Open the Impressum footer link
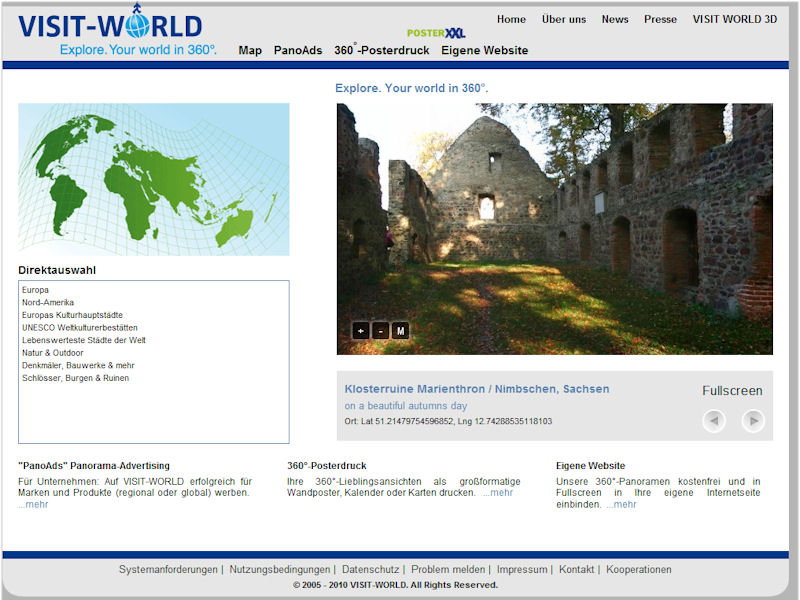 (521, 570)
